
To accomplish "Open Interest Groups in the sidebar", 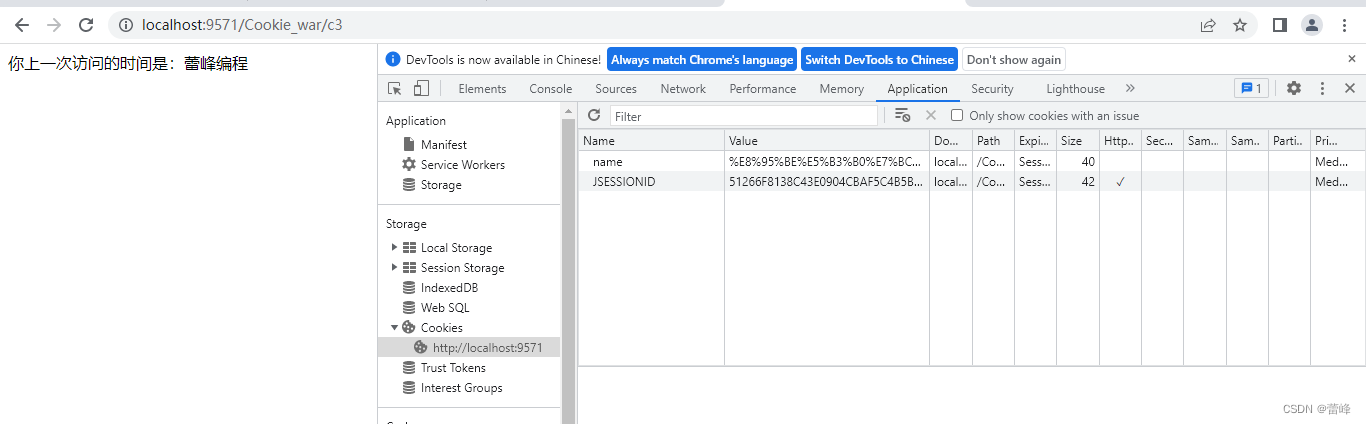I will point(461,387).
